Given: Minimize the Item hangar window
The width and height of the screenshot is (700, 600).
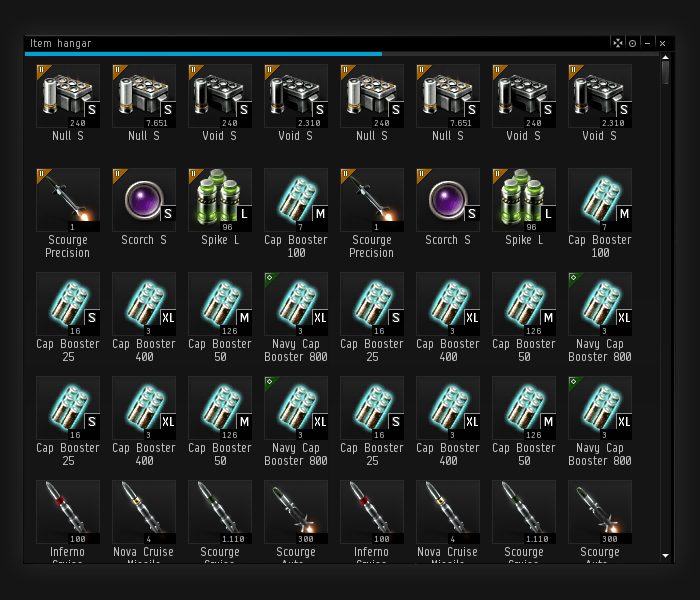Looking at the screenshot, I should (x=647, y=43).
